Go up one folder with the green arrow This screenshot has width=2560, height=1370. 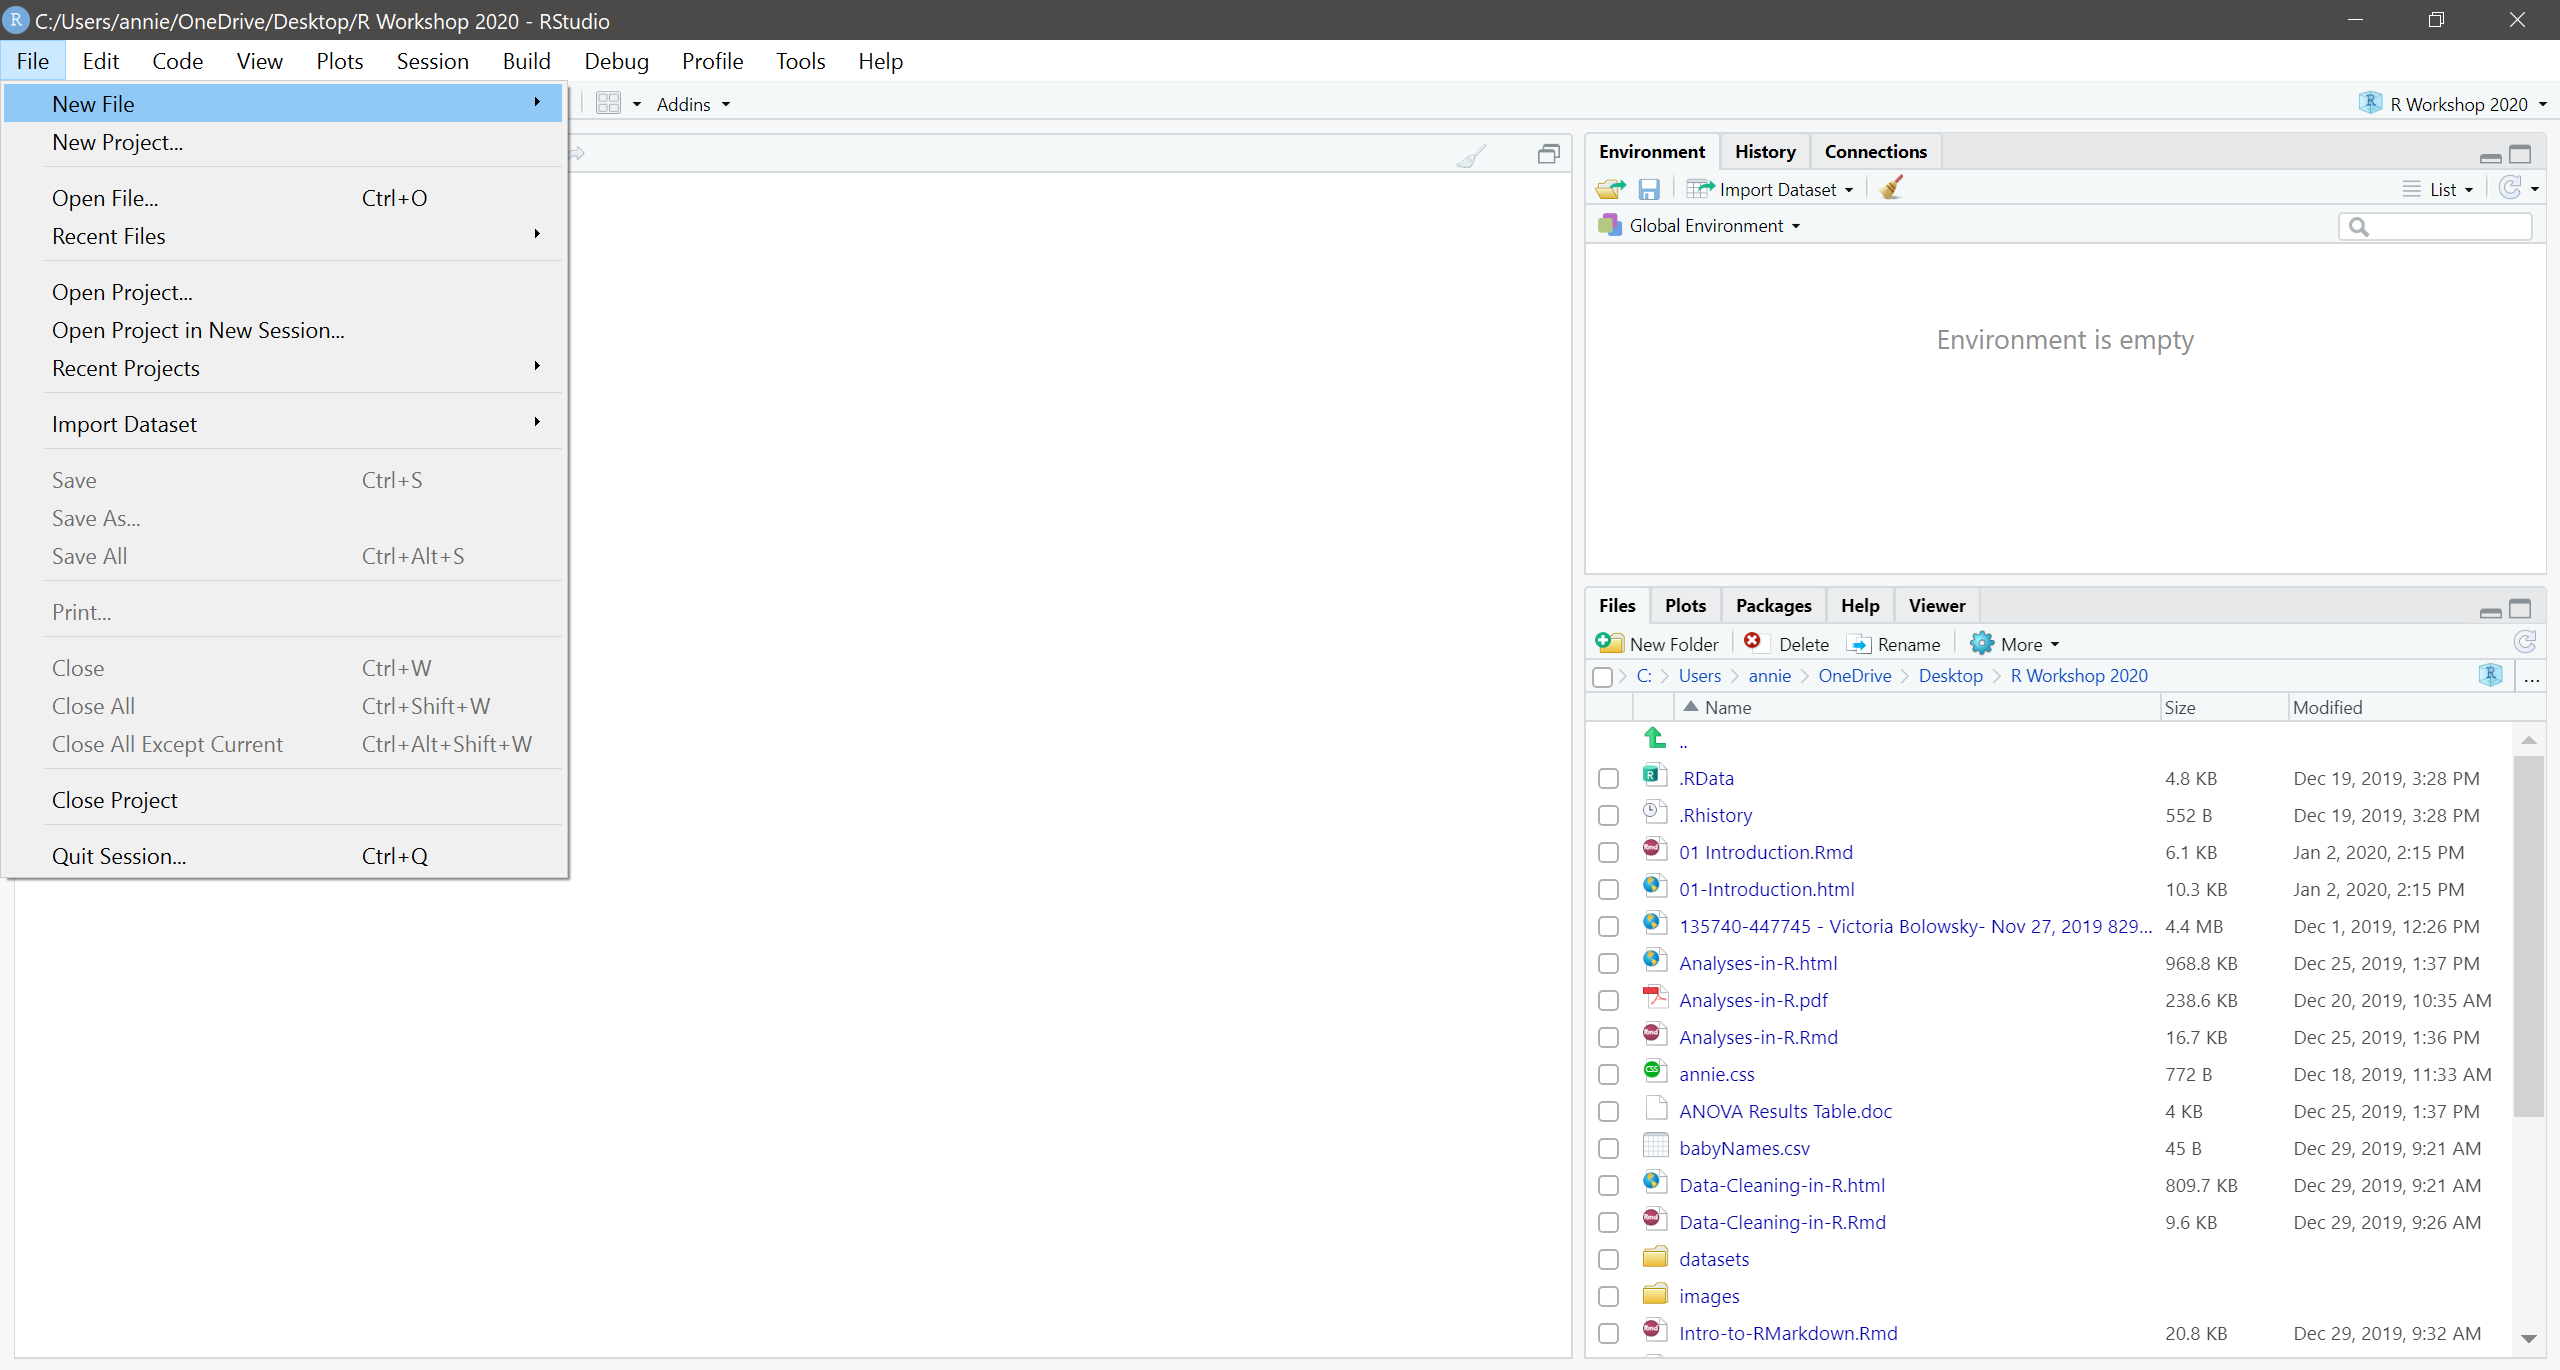[x=1655, y=738]
